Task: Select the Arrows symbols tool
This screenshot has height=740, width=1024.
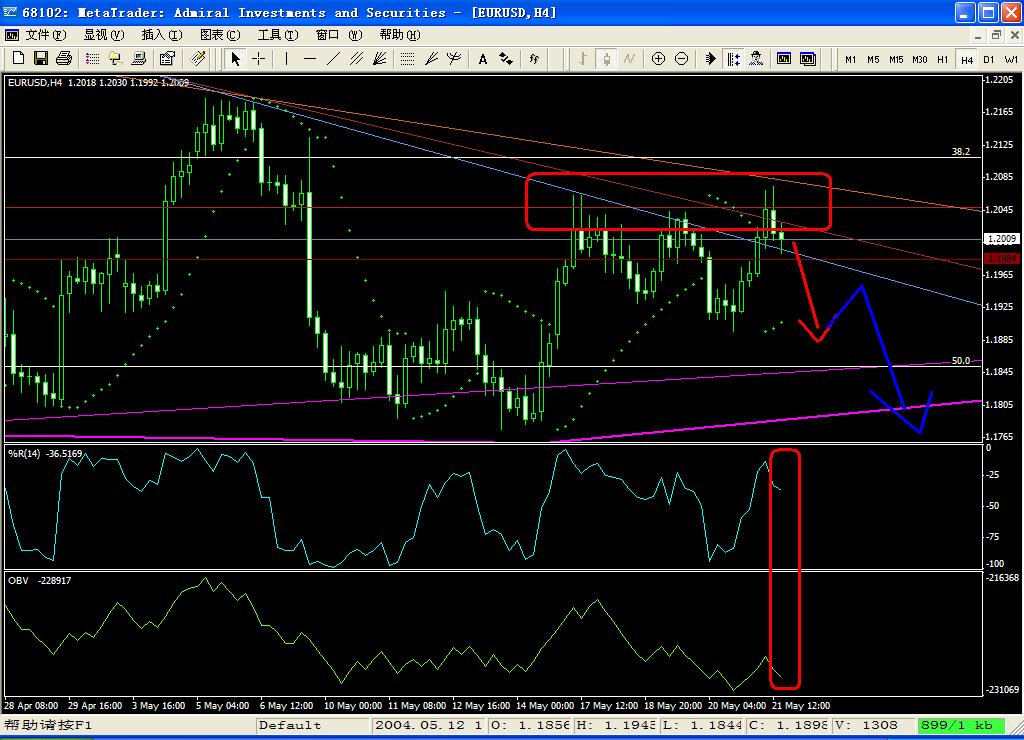Action: pos(505,59)
